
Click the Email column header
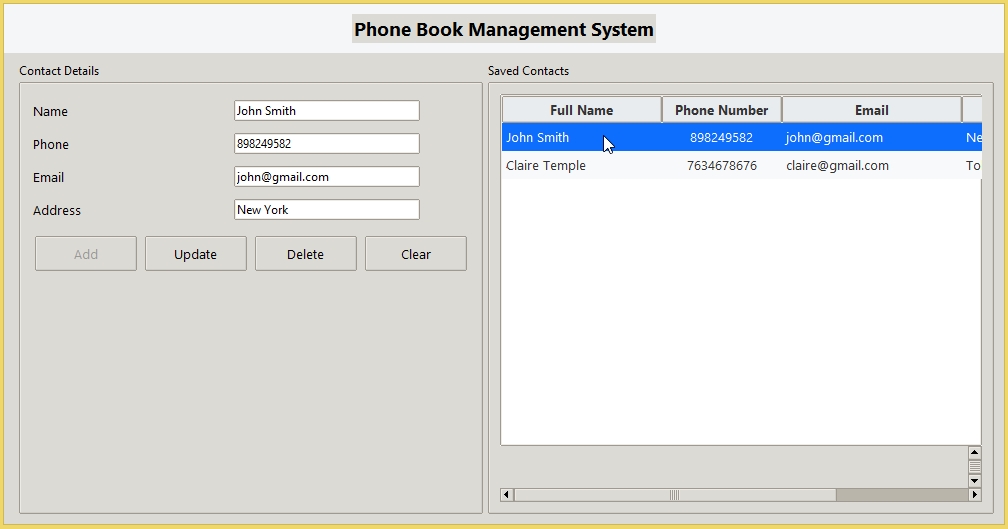click(871, 110)
